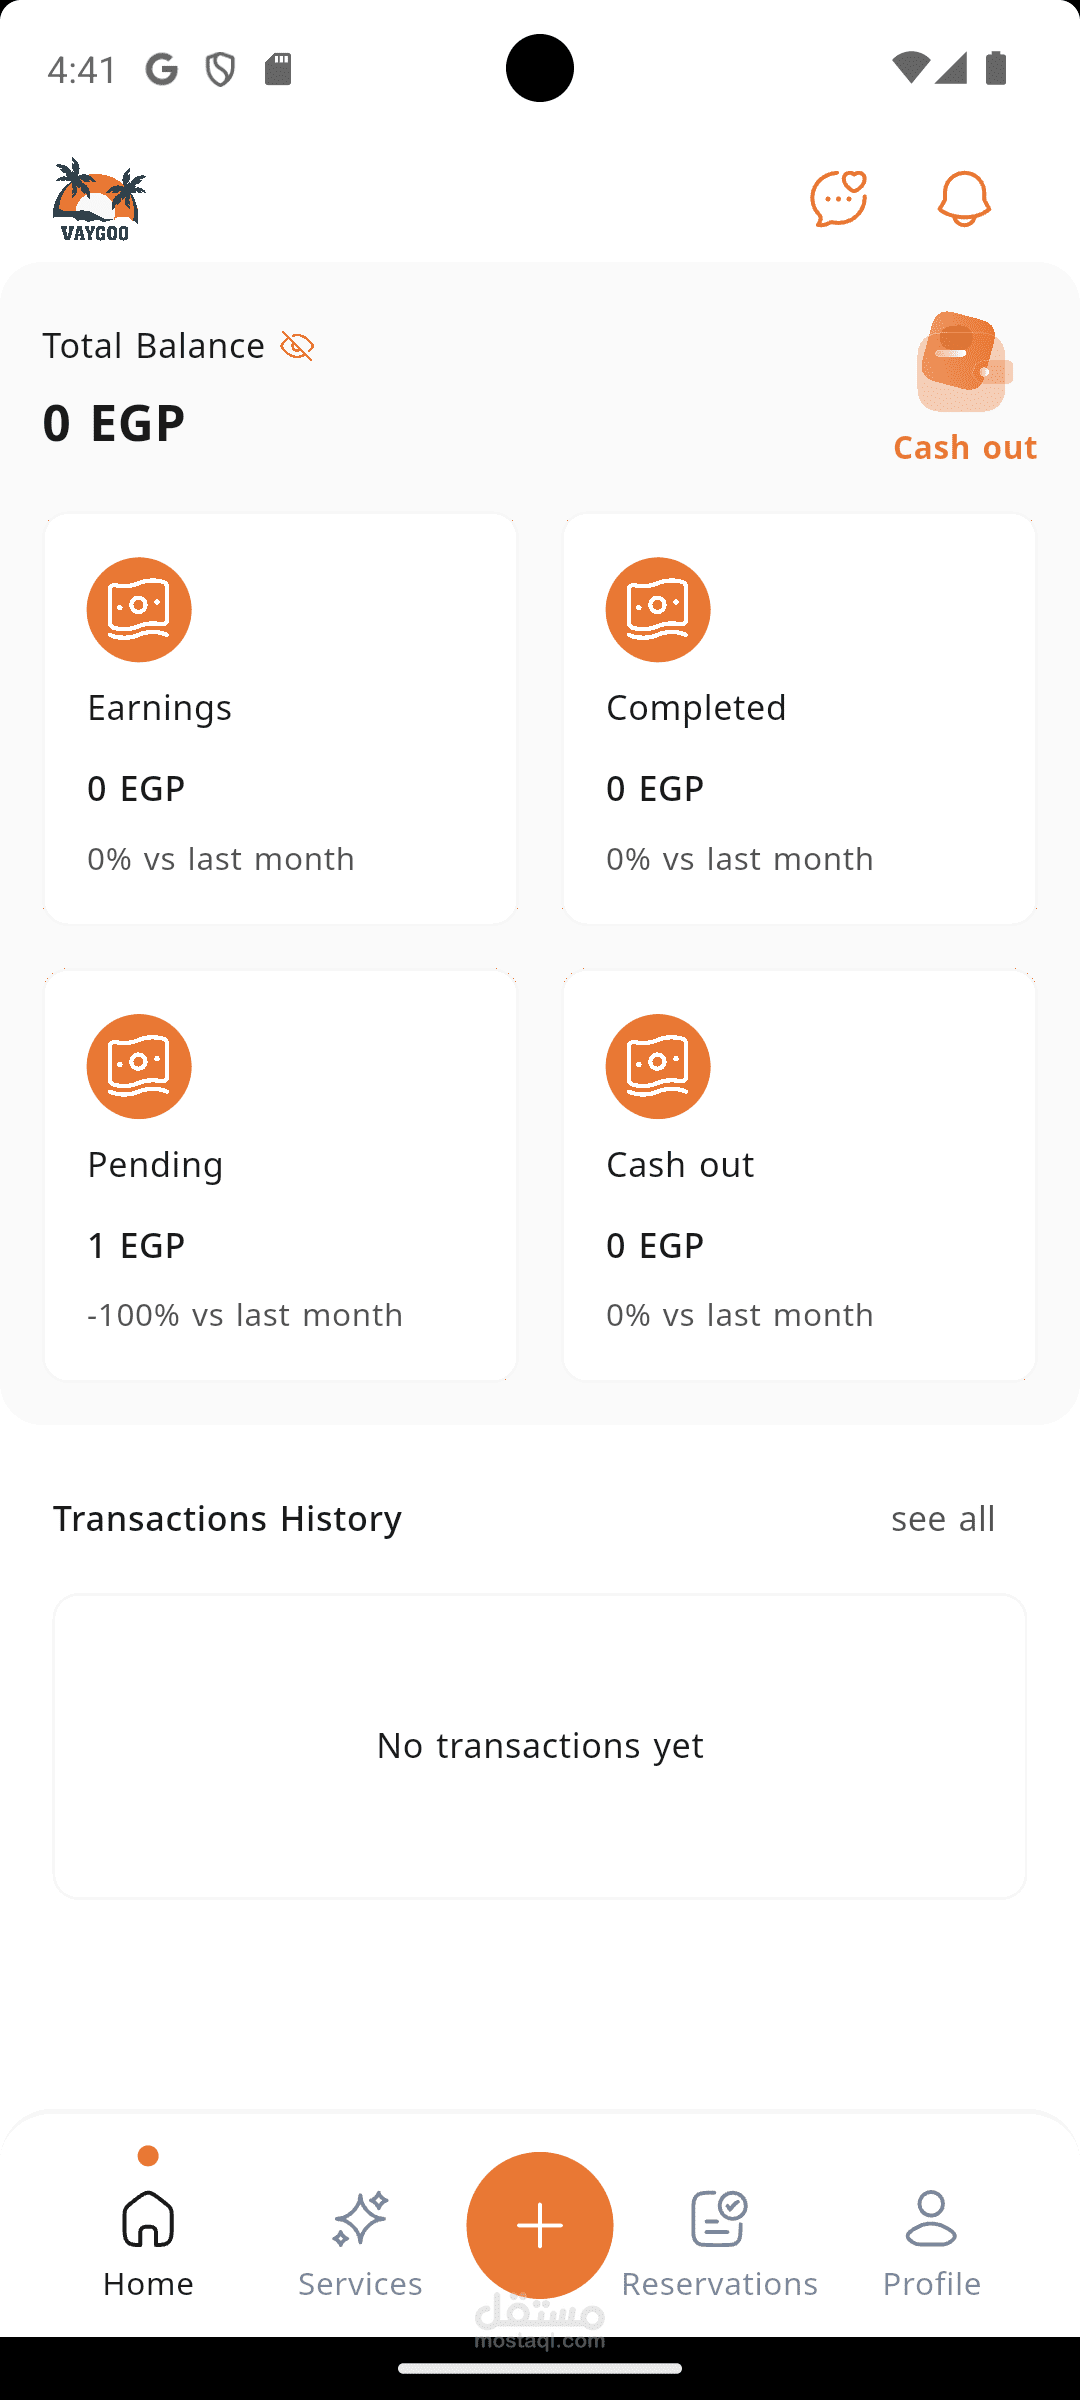Tap the money icon in Cash out card
The image size is (1080, 2400).
[658, 1066]
